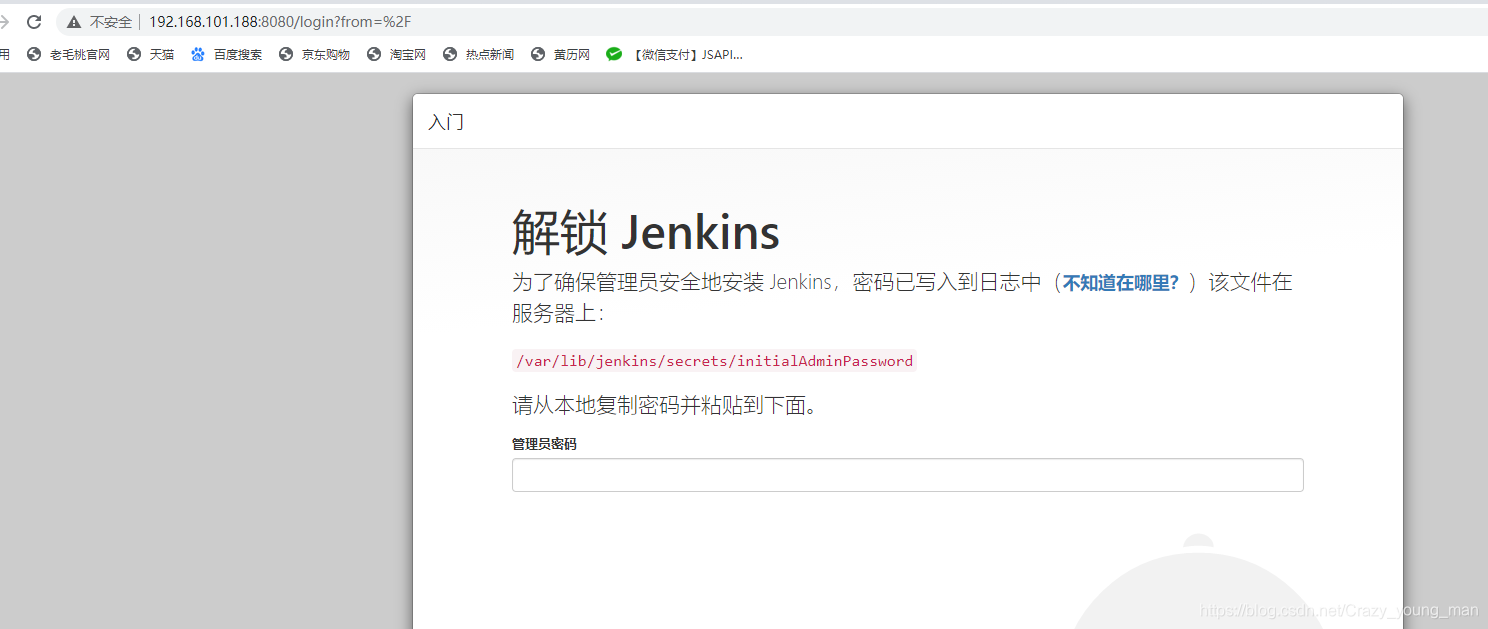This screenshot has width=1488, height=629.
Task: Click the 不安全 security label
Action: point(111,21)
